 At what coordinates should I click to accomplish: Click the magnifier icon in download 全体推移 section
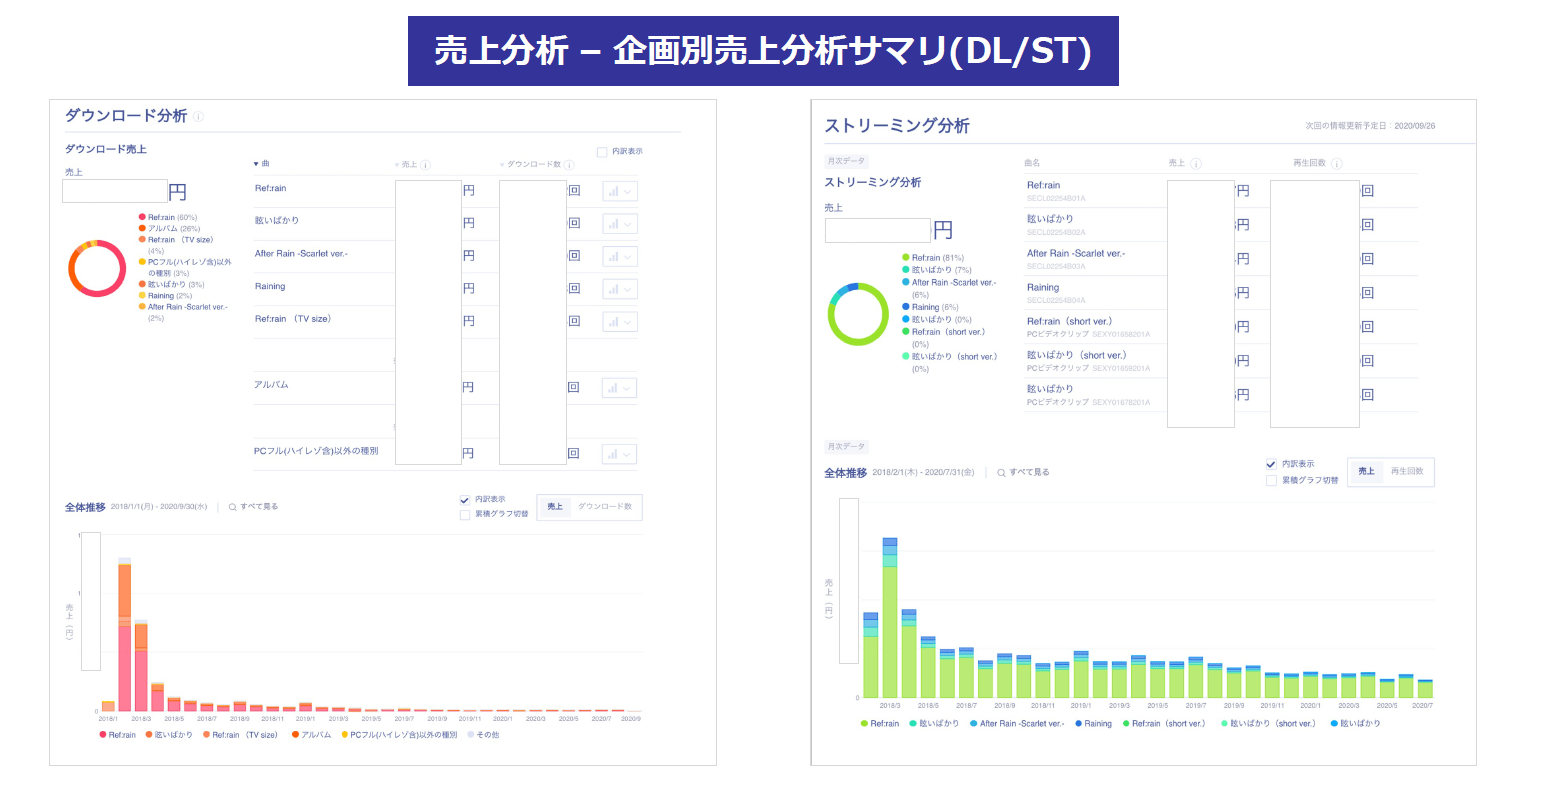pos(232,507)
